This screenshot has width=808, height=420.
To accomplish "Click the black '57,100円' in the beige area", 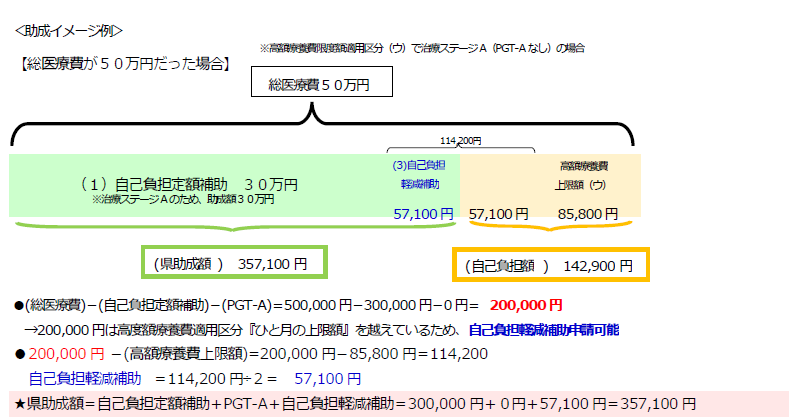I will 498,214.
